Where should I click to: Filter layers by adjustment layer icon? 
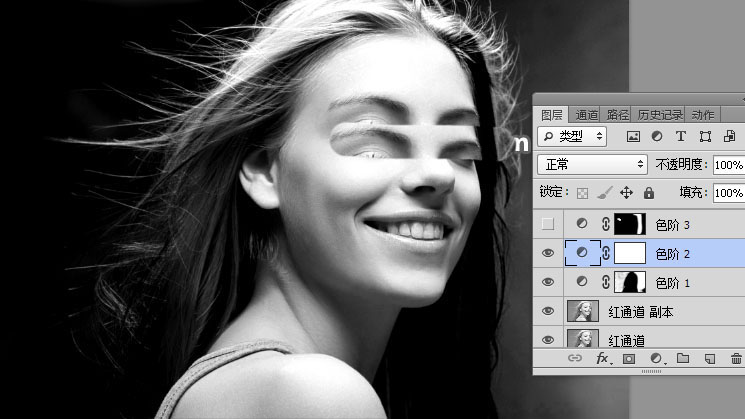coord(657,136)
